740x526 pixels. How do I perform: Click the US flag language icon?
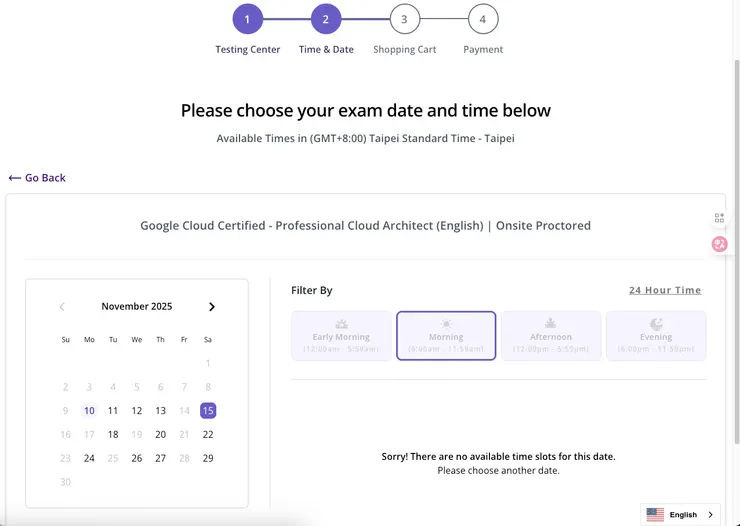(655, 514)
